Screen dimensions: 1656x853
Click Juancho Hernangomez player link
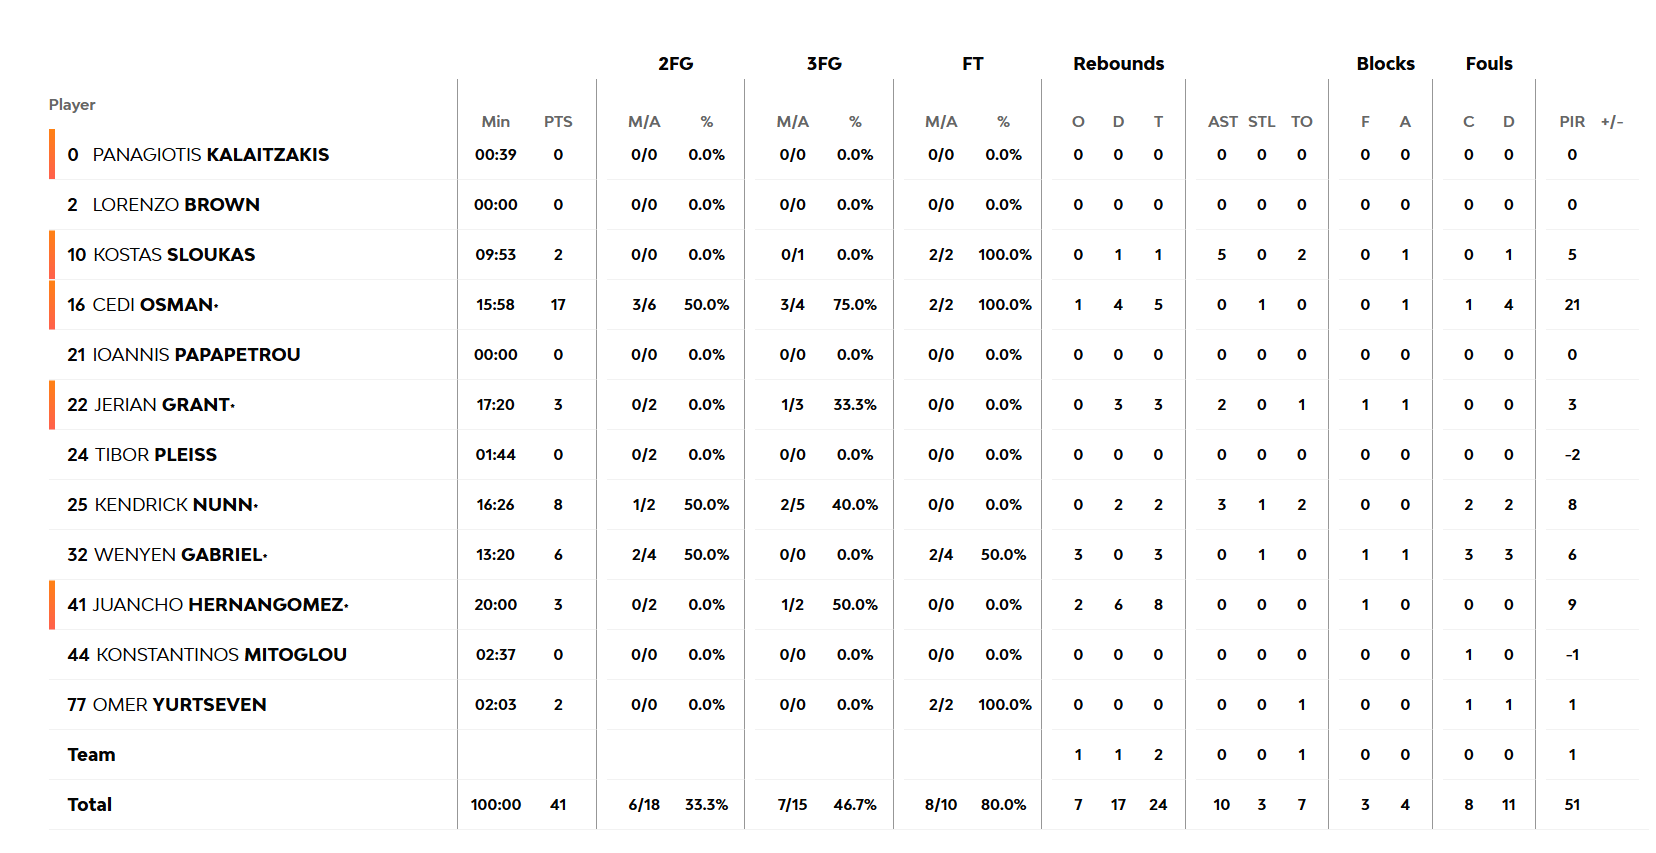(x=218, y=605)
